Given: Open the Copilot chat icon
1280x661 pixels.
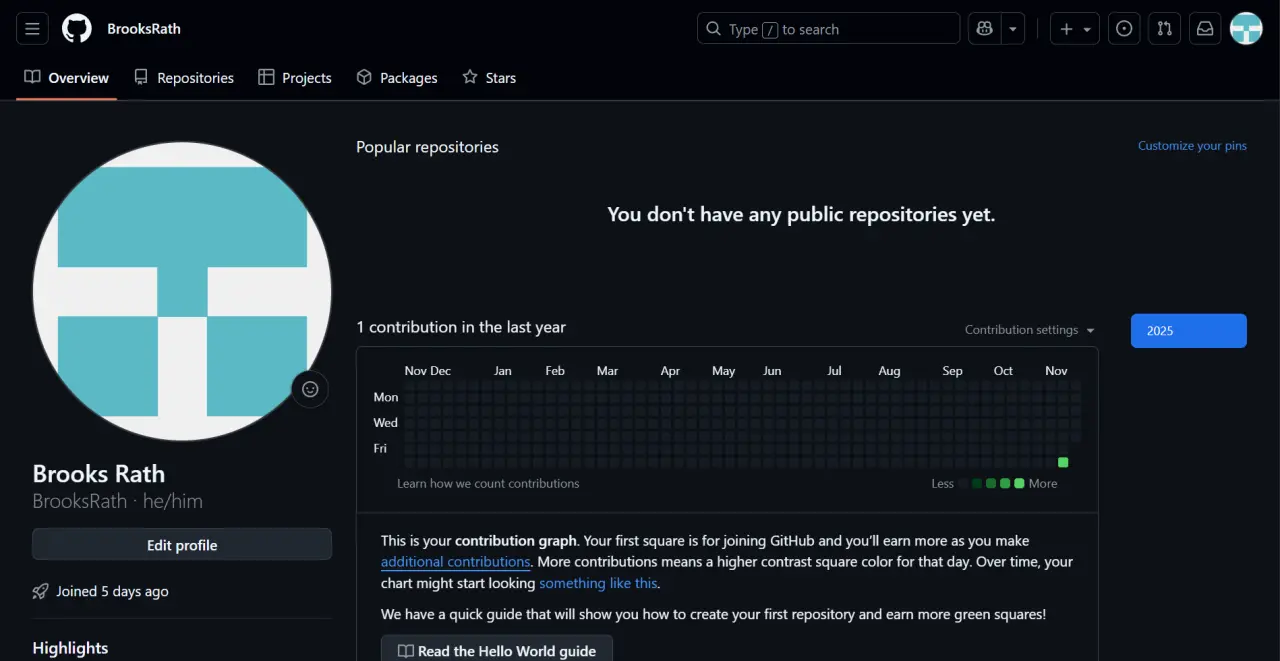Looking at the screenshot, I should (985, 29).
